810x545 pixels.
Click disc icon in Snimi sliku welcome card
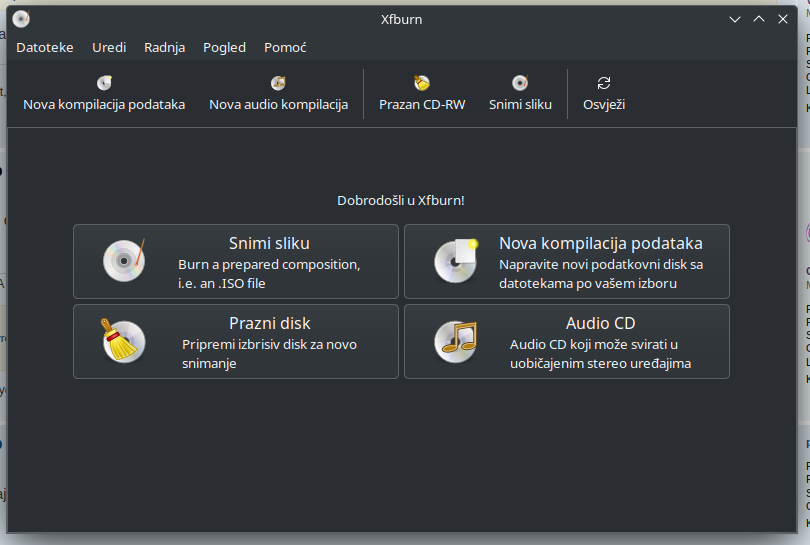124,260
